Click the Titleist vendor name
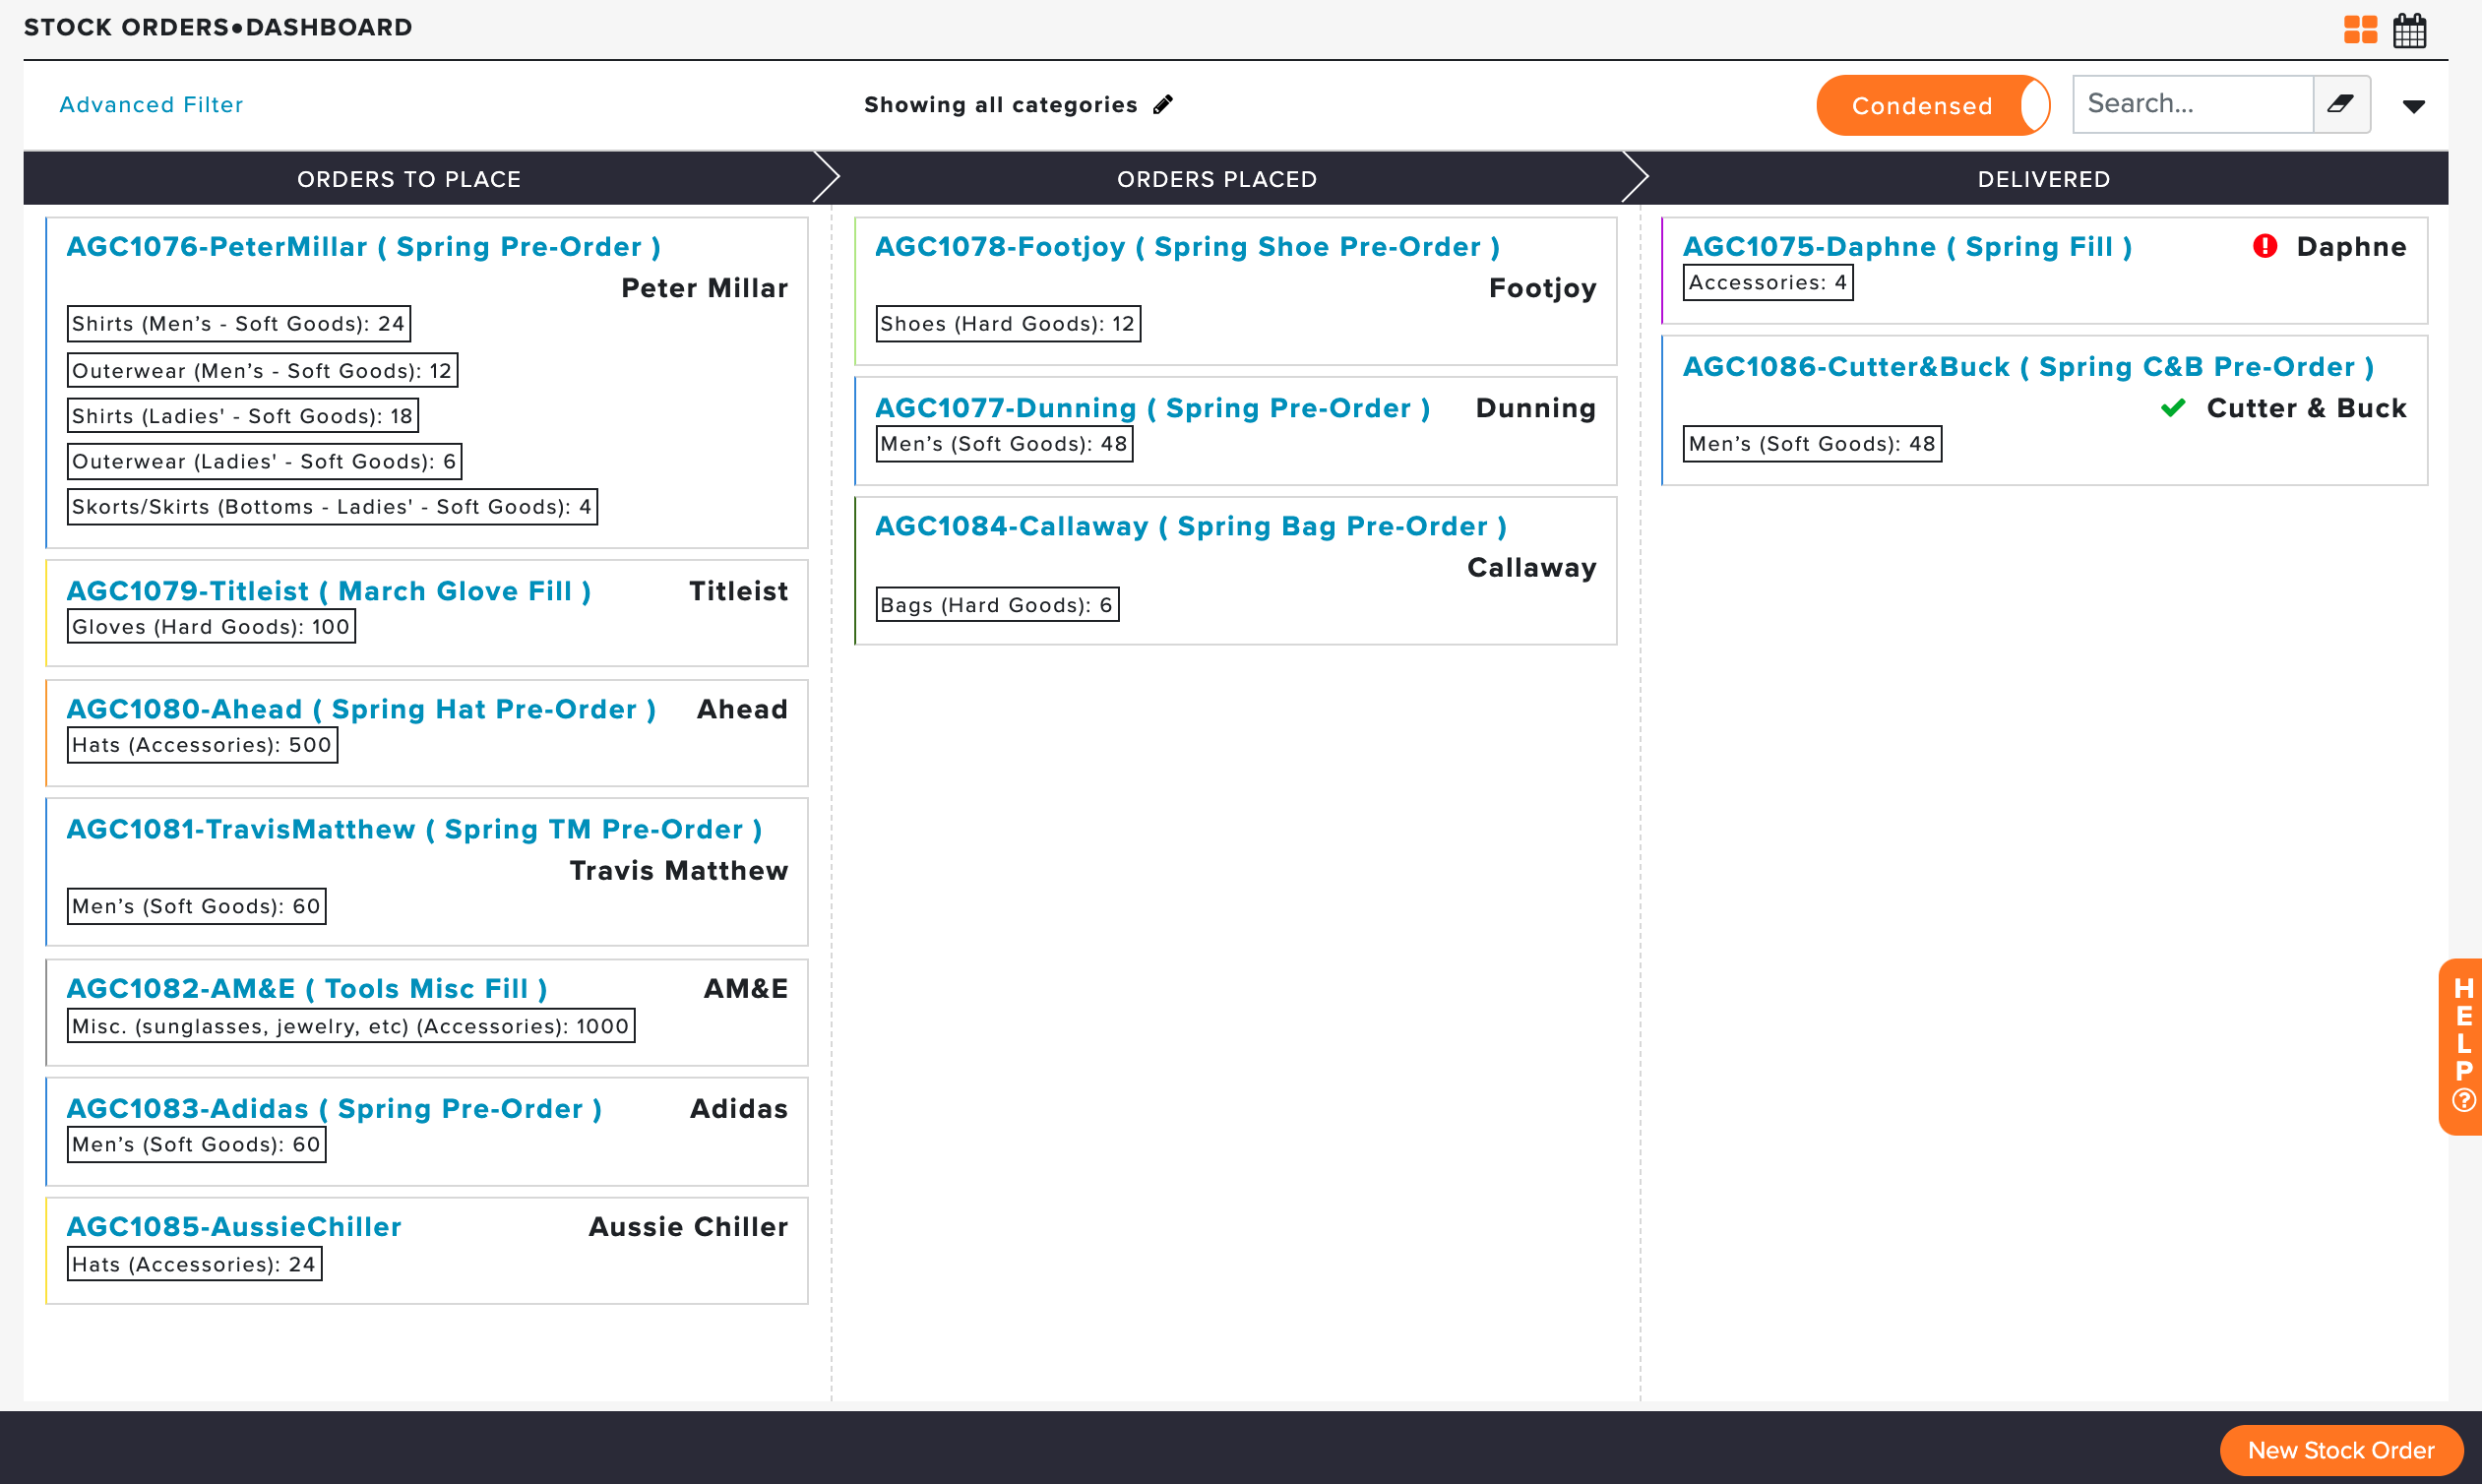The height and width of the screenshot is (1484, 2482). click(x=739, y=591)
